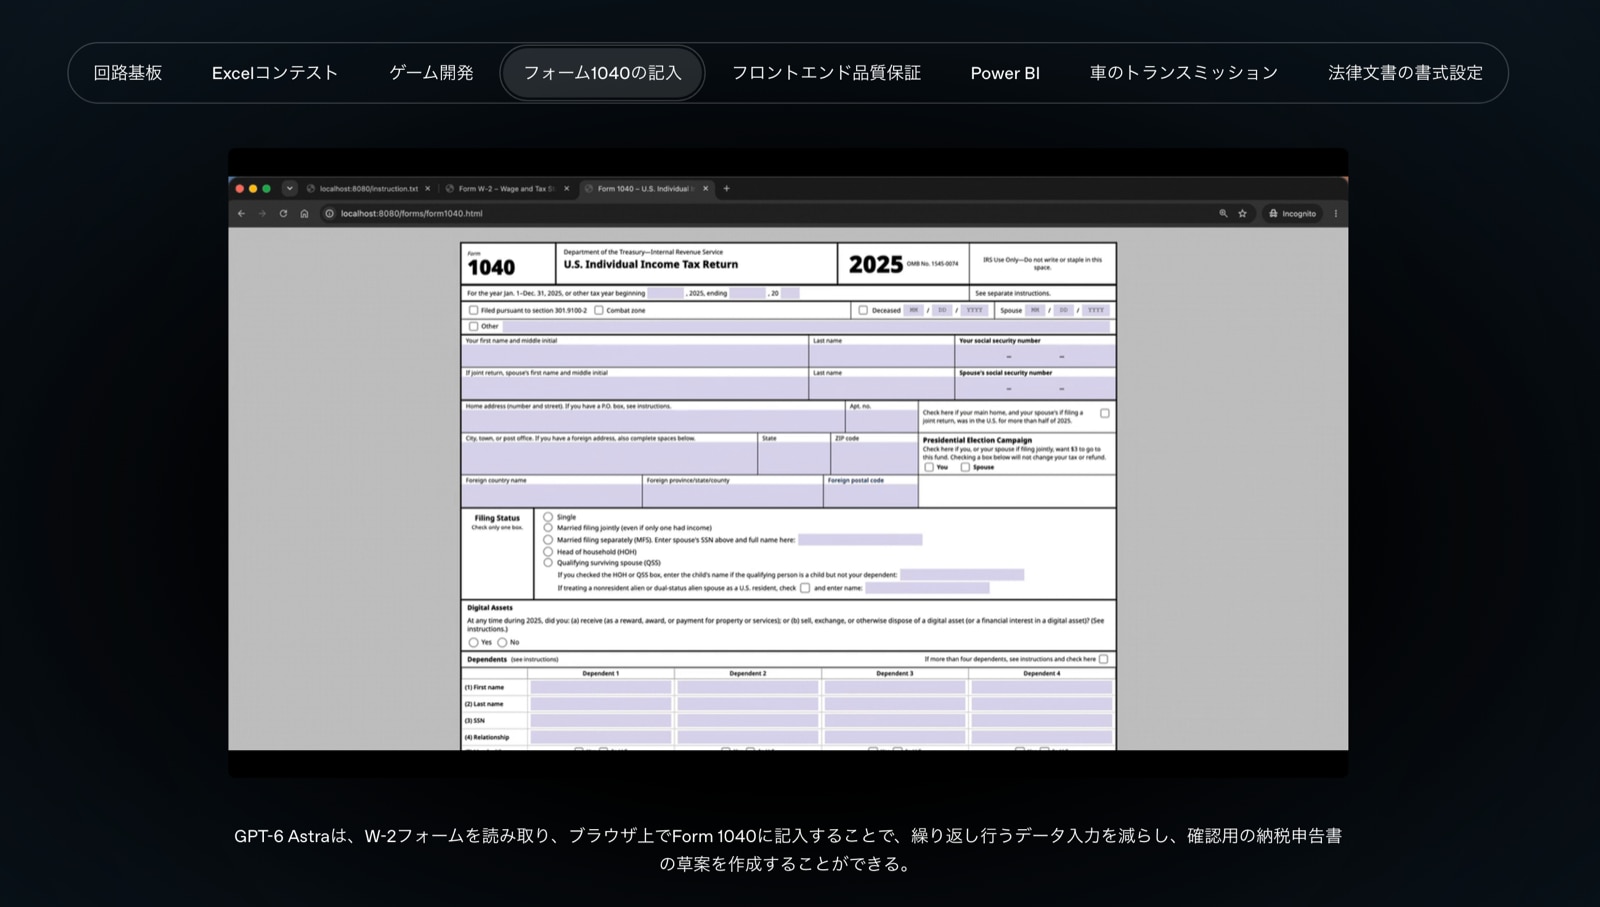This screenshot has width=1600, height=907.
Task: Click the browser home icon
Action: tap(304, 213)
